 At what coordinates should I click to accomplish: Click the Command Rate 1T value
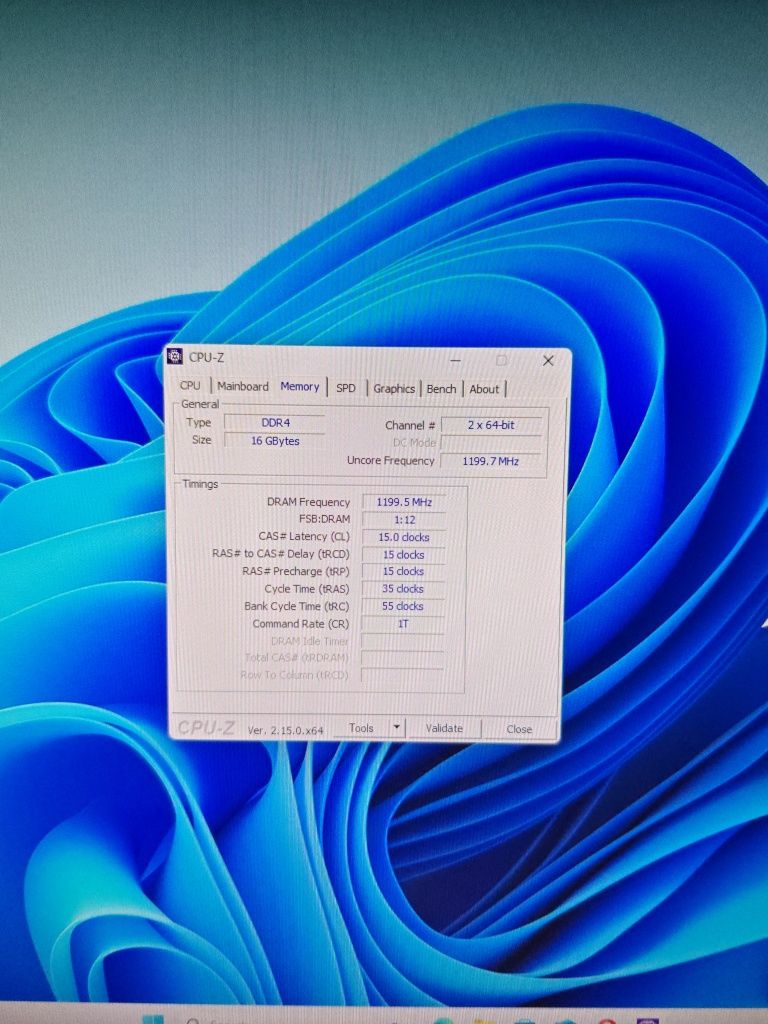pos(403,624)
